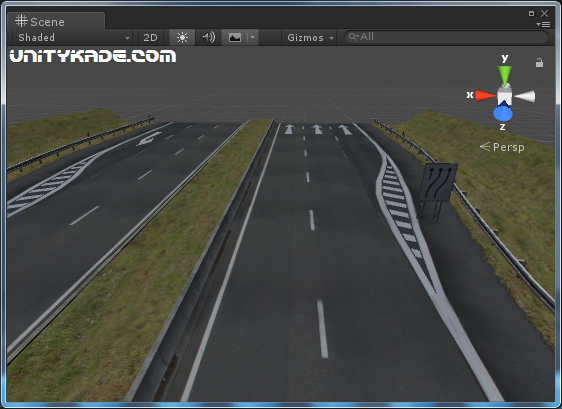Click the gray negative X axis cone
The width and height of the screenshot is (562, 409).
tap(525, 96)
